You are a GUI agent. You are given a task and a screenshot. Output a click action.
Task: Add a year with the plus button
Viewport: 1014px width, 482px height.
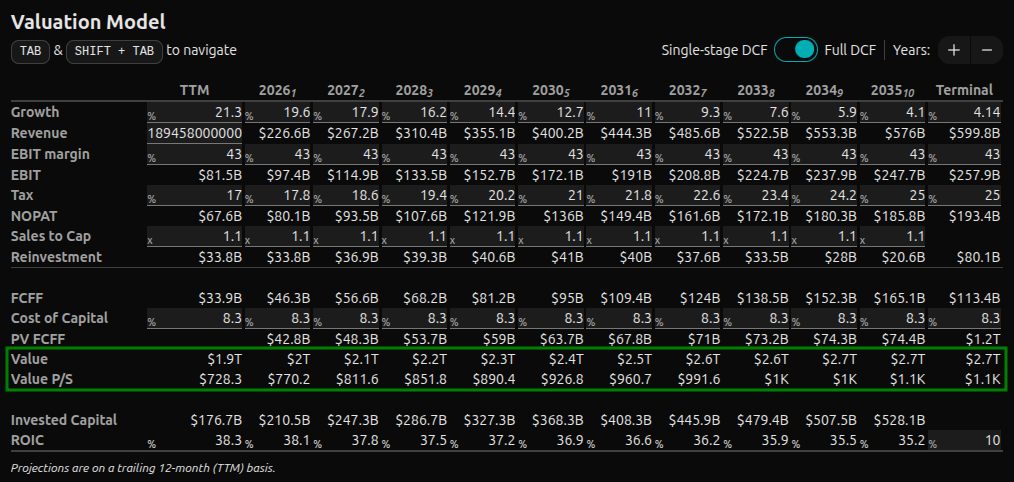pyautogui.click(x=954, y=50)
